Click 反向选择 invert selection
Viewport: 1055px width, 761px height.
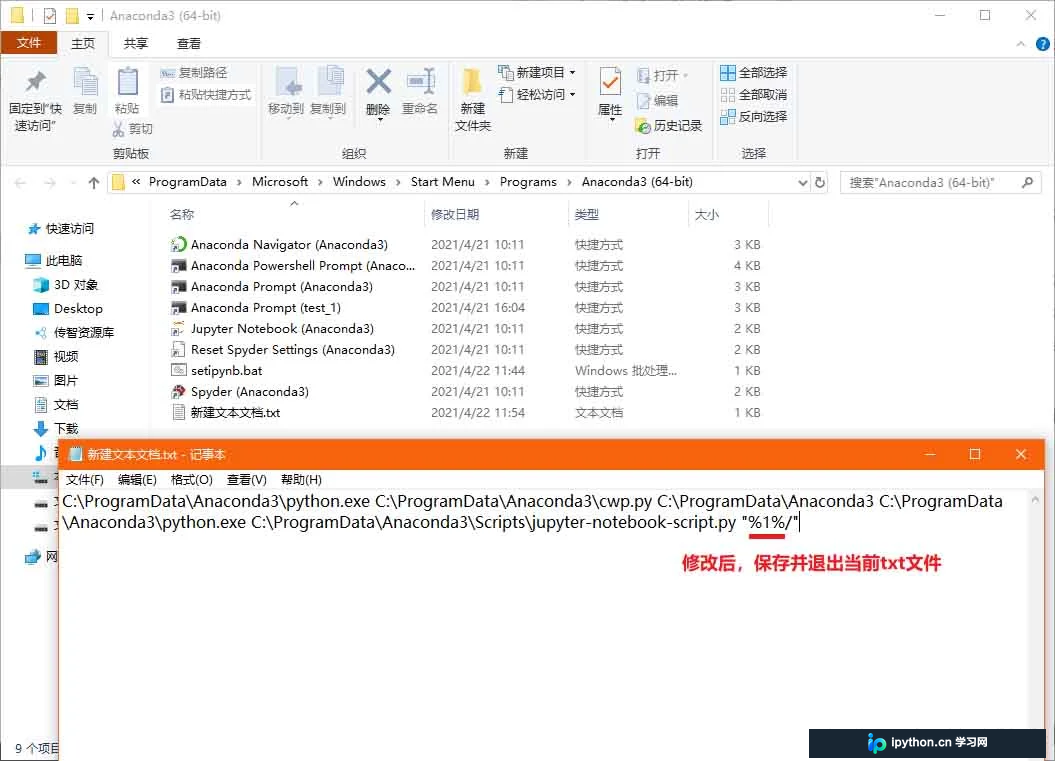pyautogui.click(x=754, y=117)
